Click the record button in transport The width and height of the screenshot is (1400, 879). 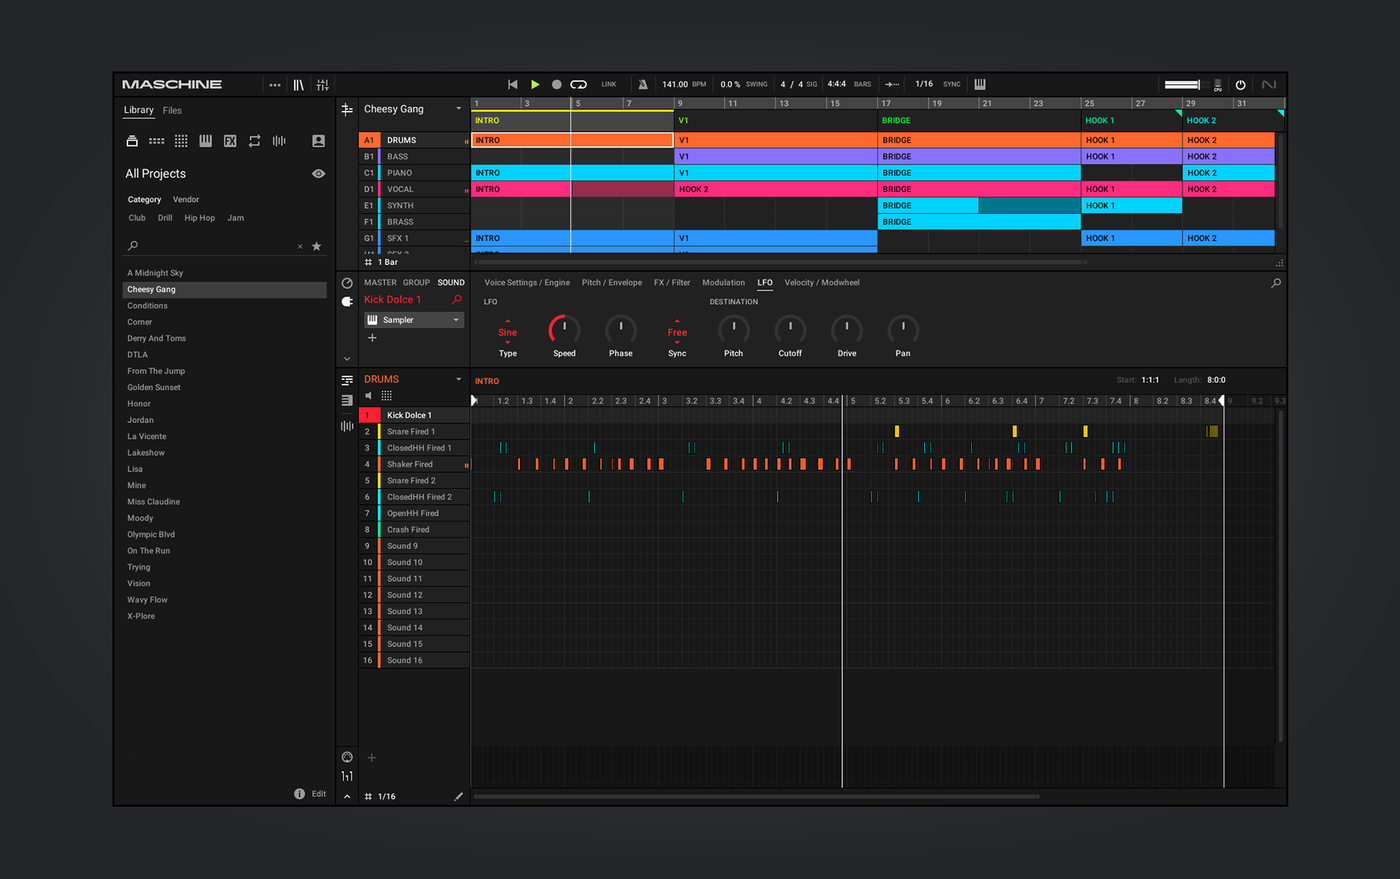(x=557, y=85)
